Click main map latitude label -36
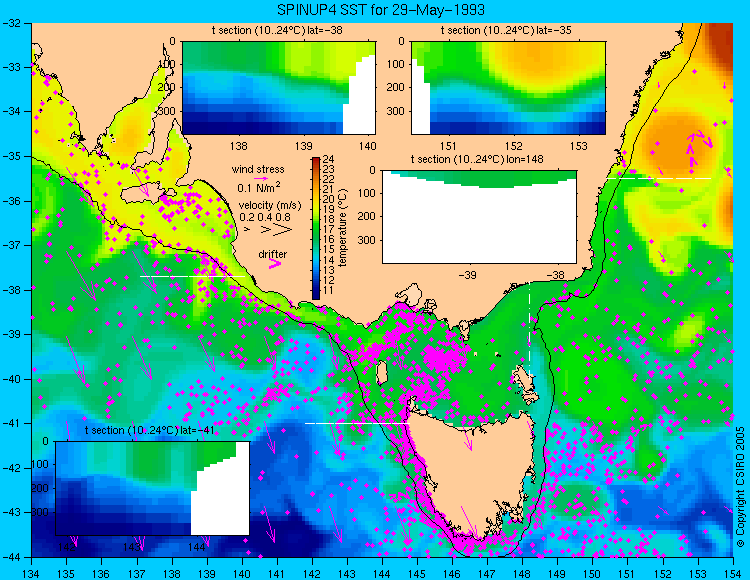Image resolution: width=750 pixels, height=580 pixels. pyautogui.click(x=11, y=201)
